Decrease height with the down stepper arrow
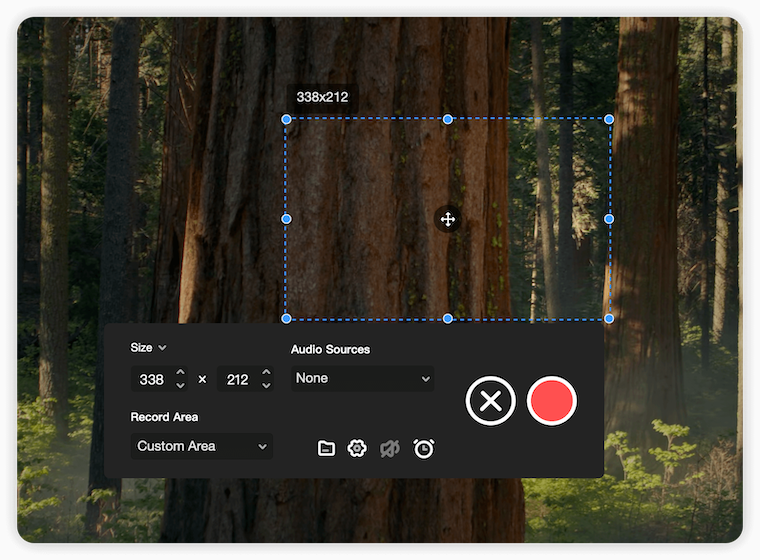 coord(266,386)
